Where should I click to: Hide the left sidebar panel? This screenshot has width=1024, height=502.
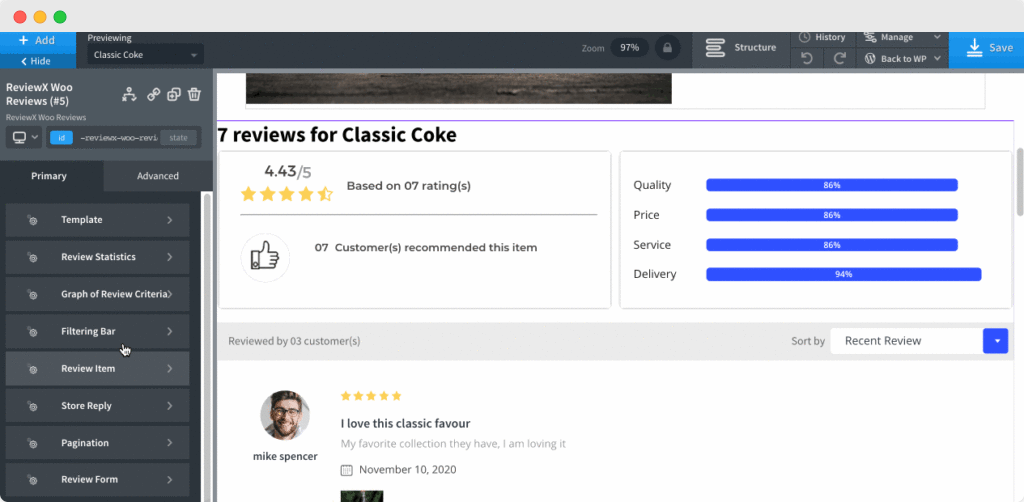pos(37,61)
